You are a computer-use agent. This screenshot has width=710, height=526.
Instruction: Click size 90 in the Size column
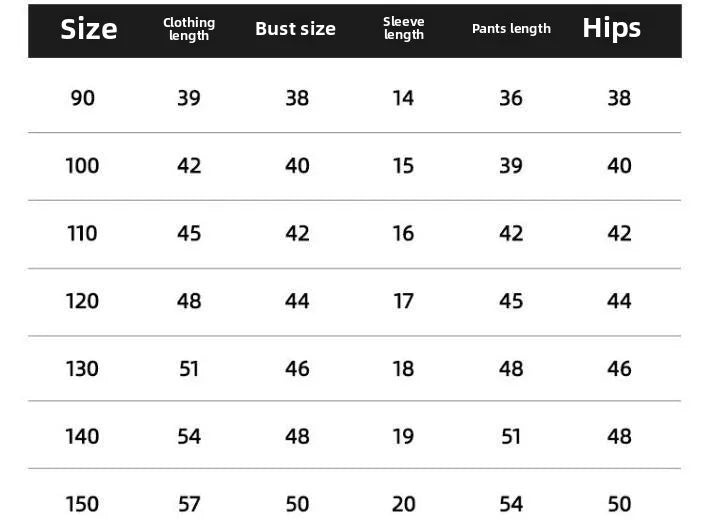click(83, 98)
